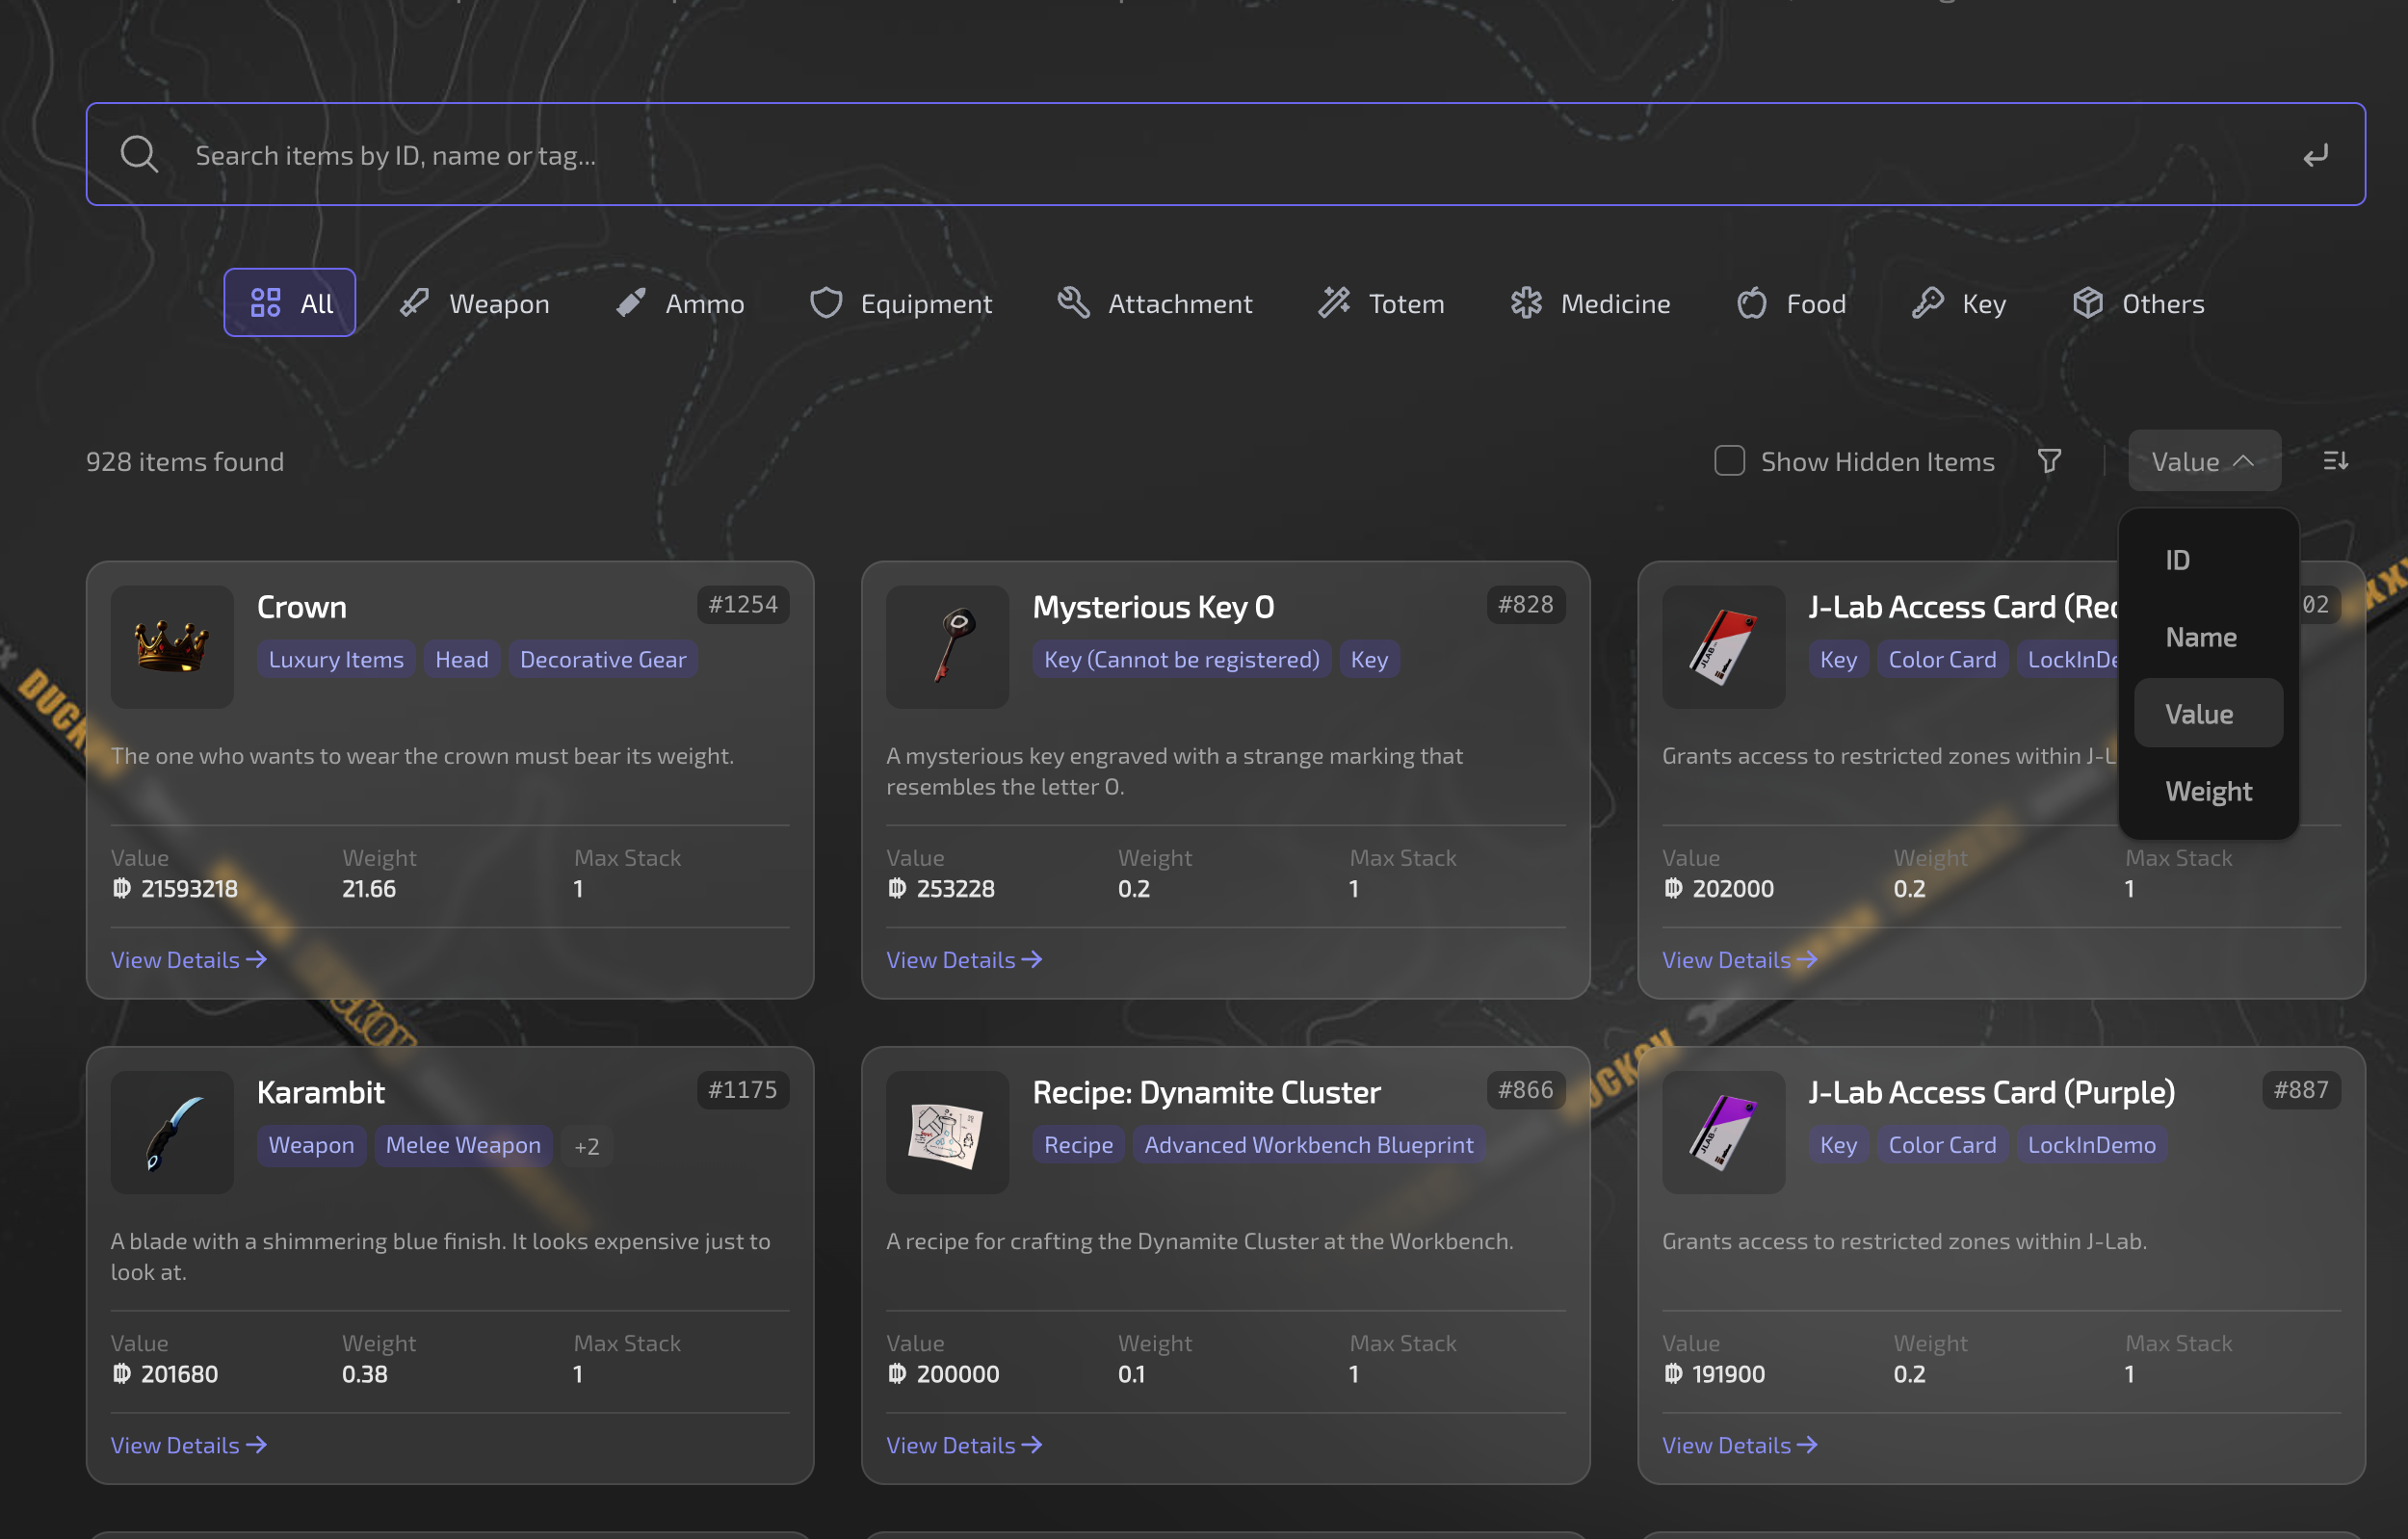The image size is (2408, 1539).
Task: Select the Weapon category icon
Action: click(414, 303)
